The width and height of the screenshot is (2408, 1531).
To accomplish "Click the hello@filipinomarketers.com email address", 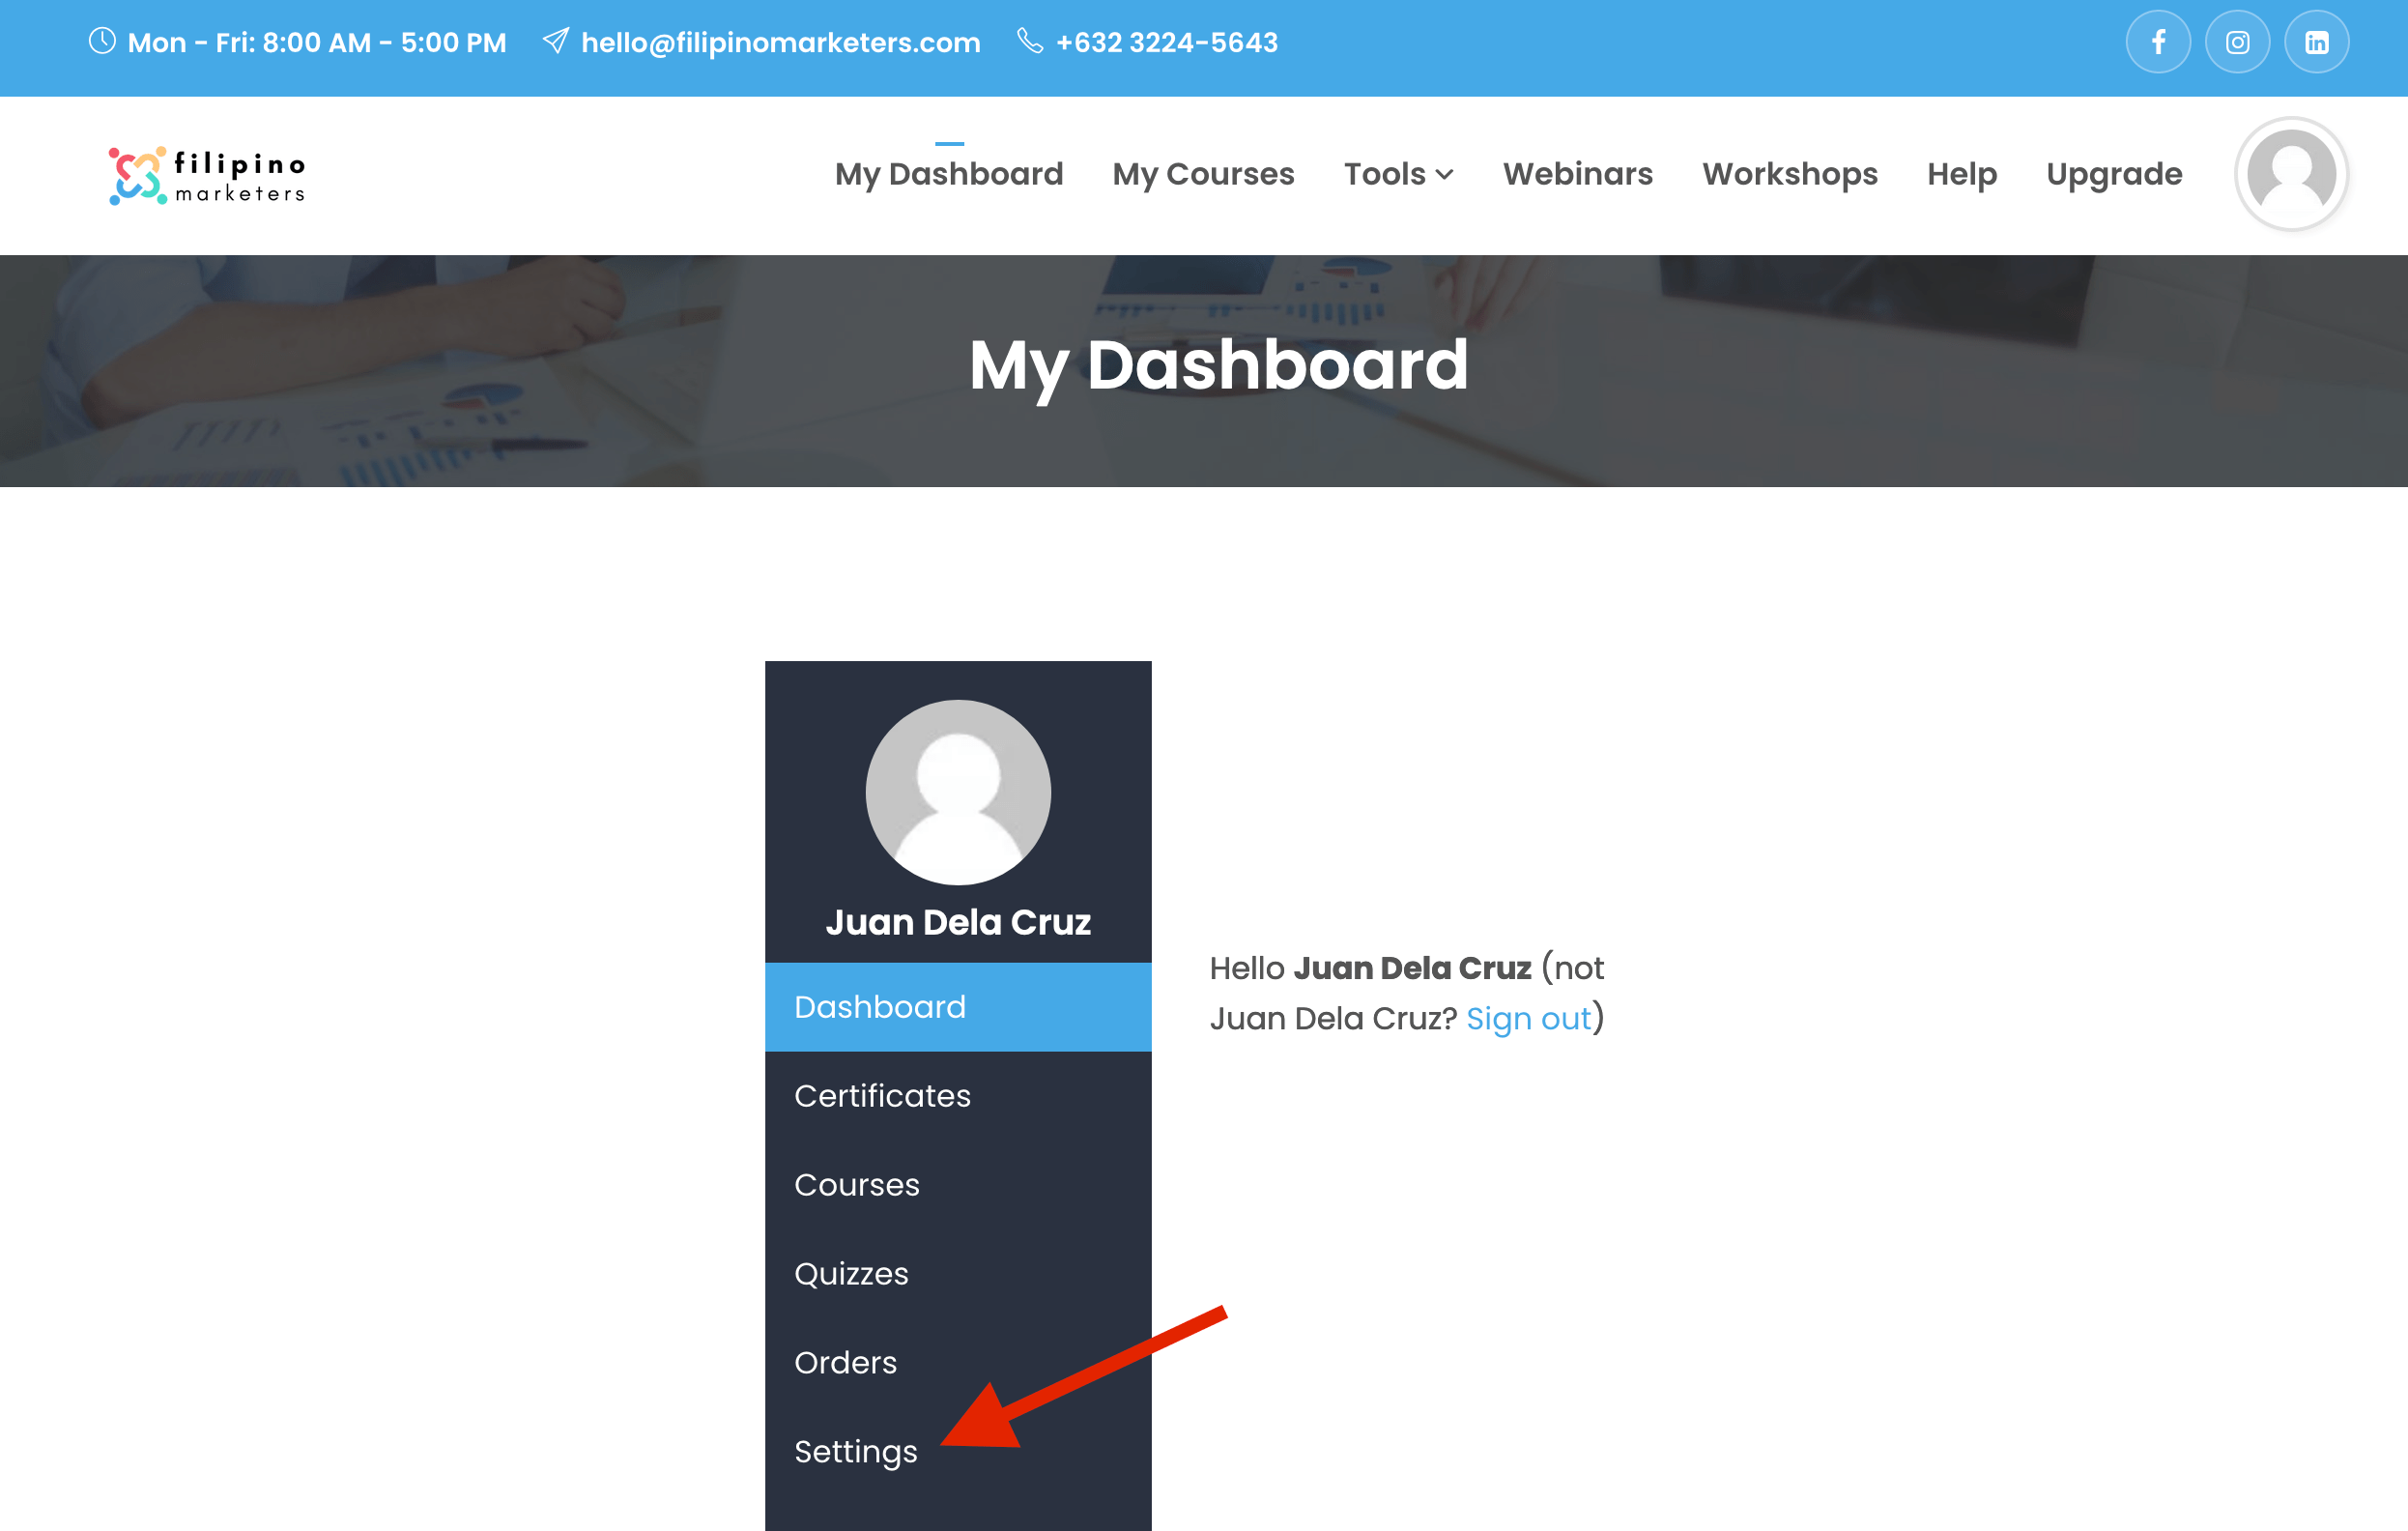I will coord(780,42).
